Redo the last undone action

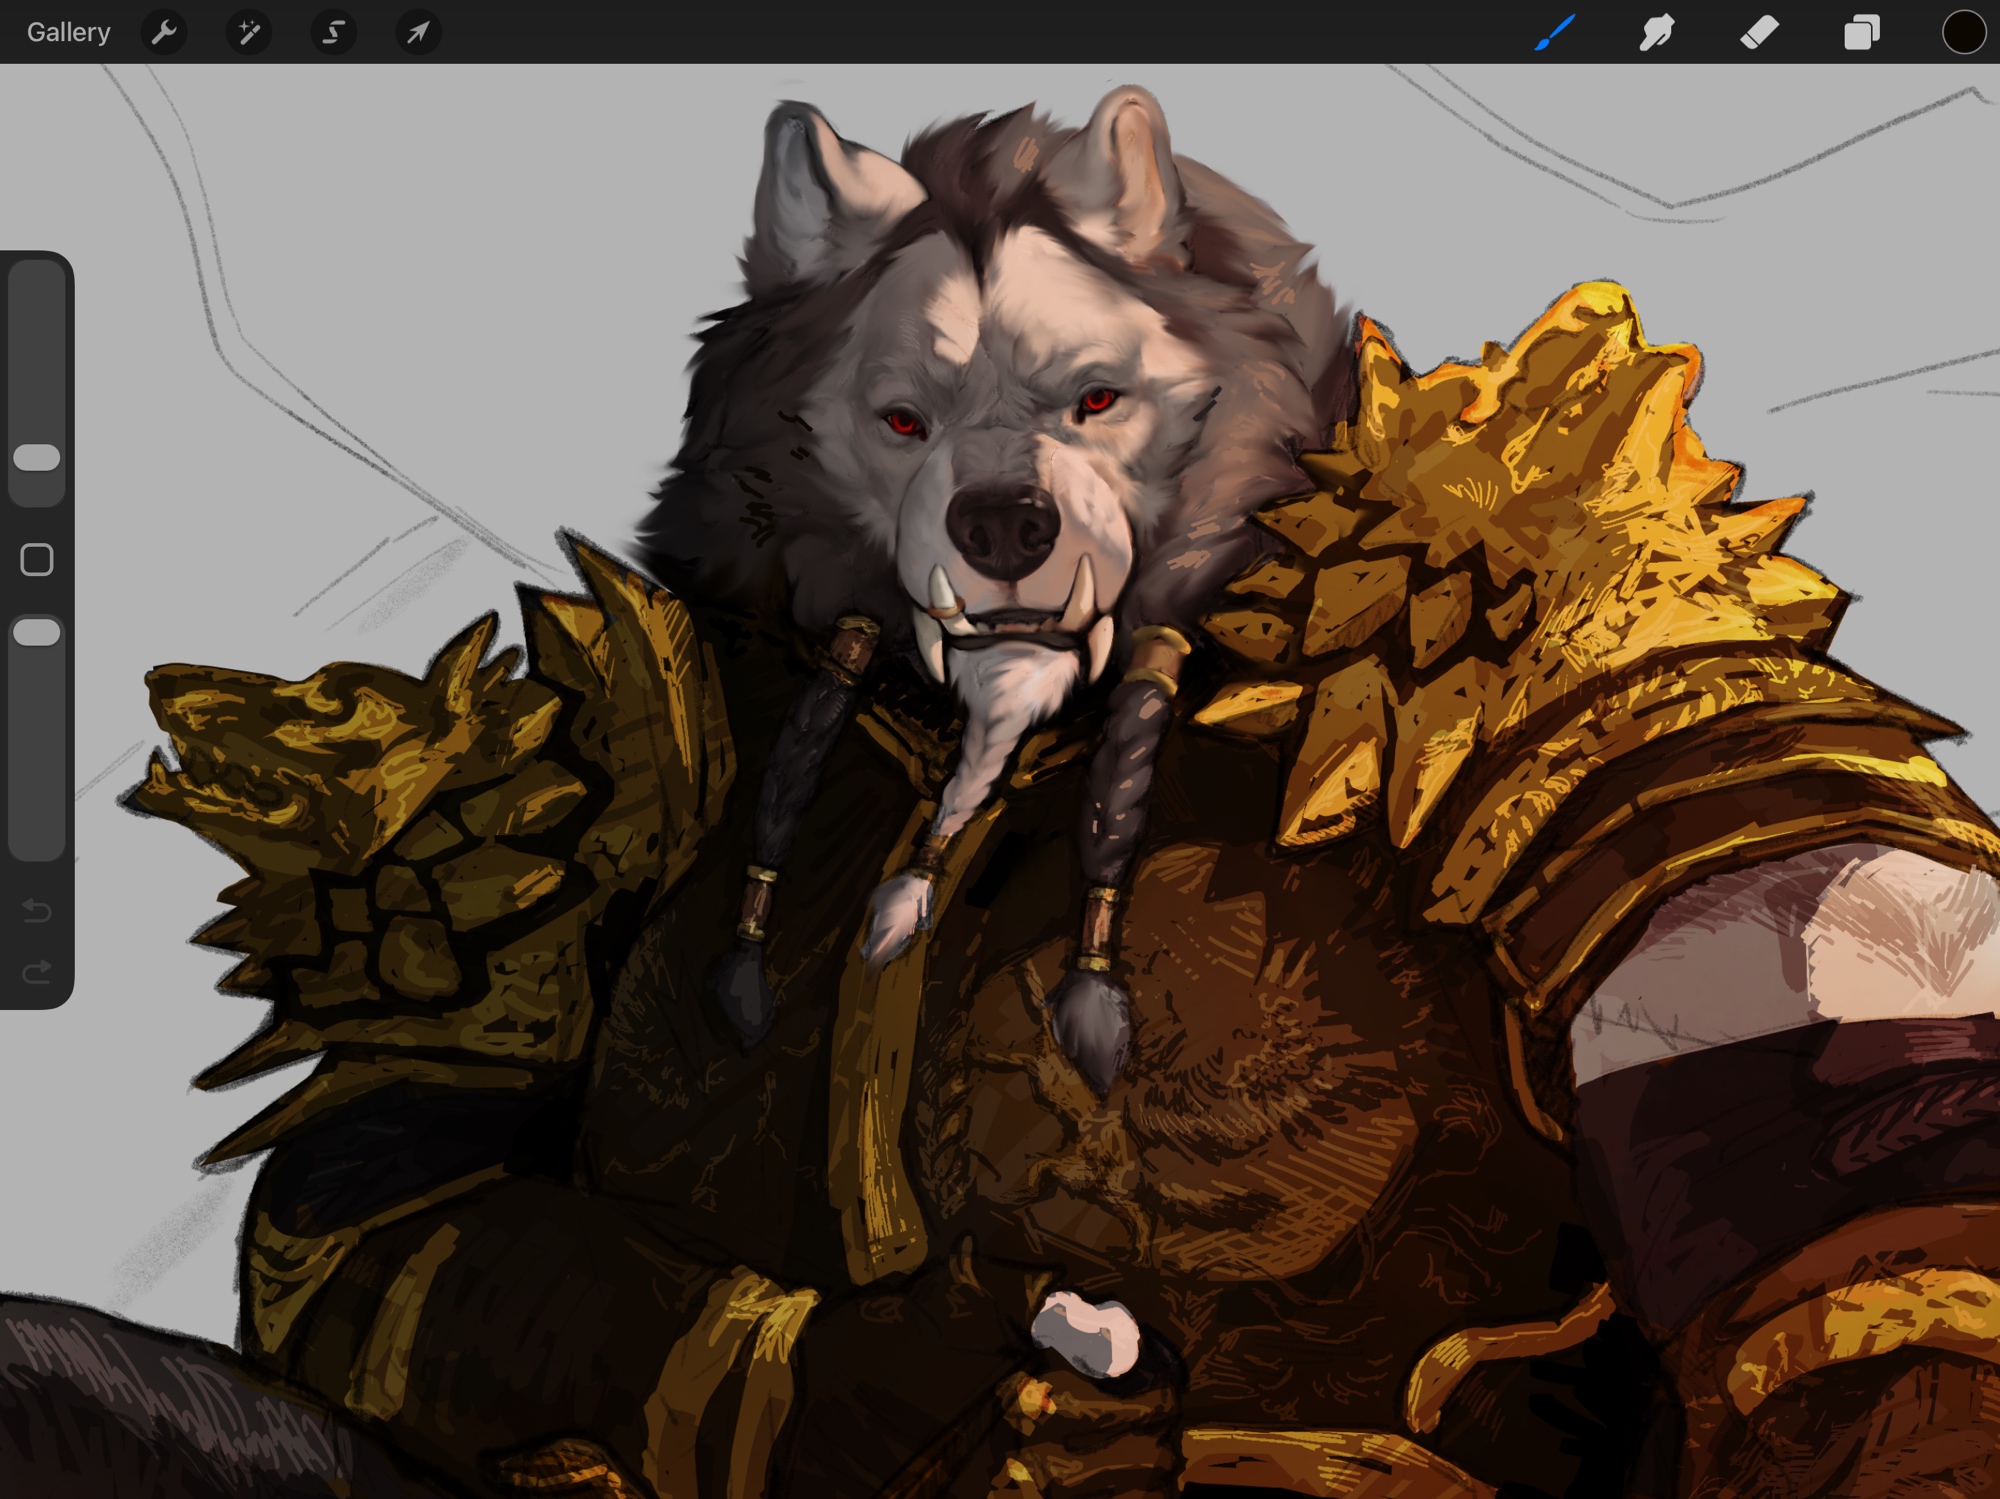tap(37, 972)
